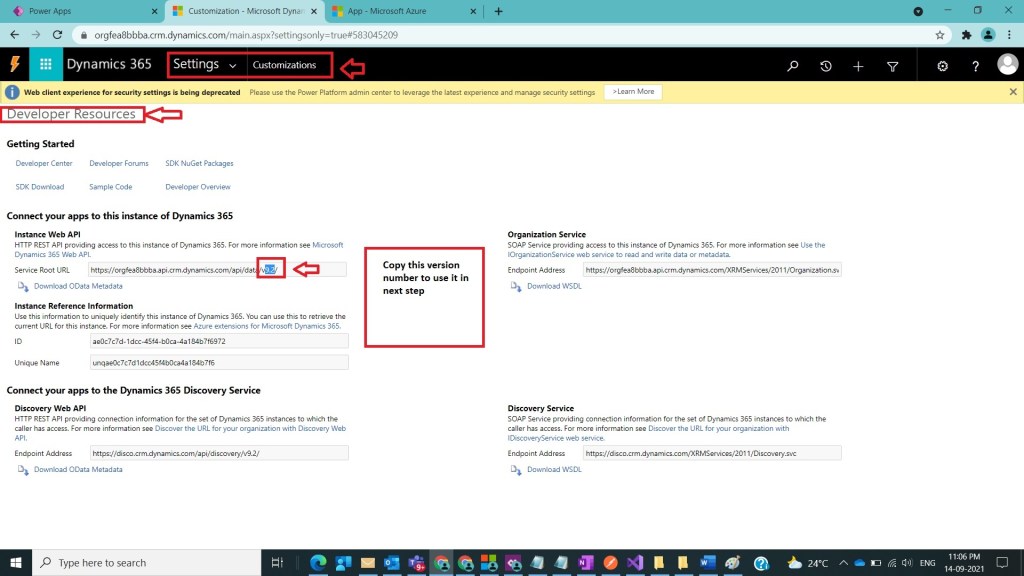Viewport: 1024px width, 576px height.
Task: Open advanced find filter icon
Action: click(x=892, y=66)
